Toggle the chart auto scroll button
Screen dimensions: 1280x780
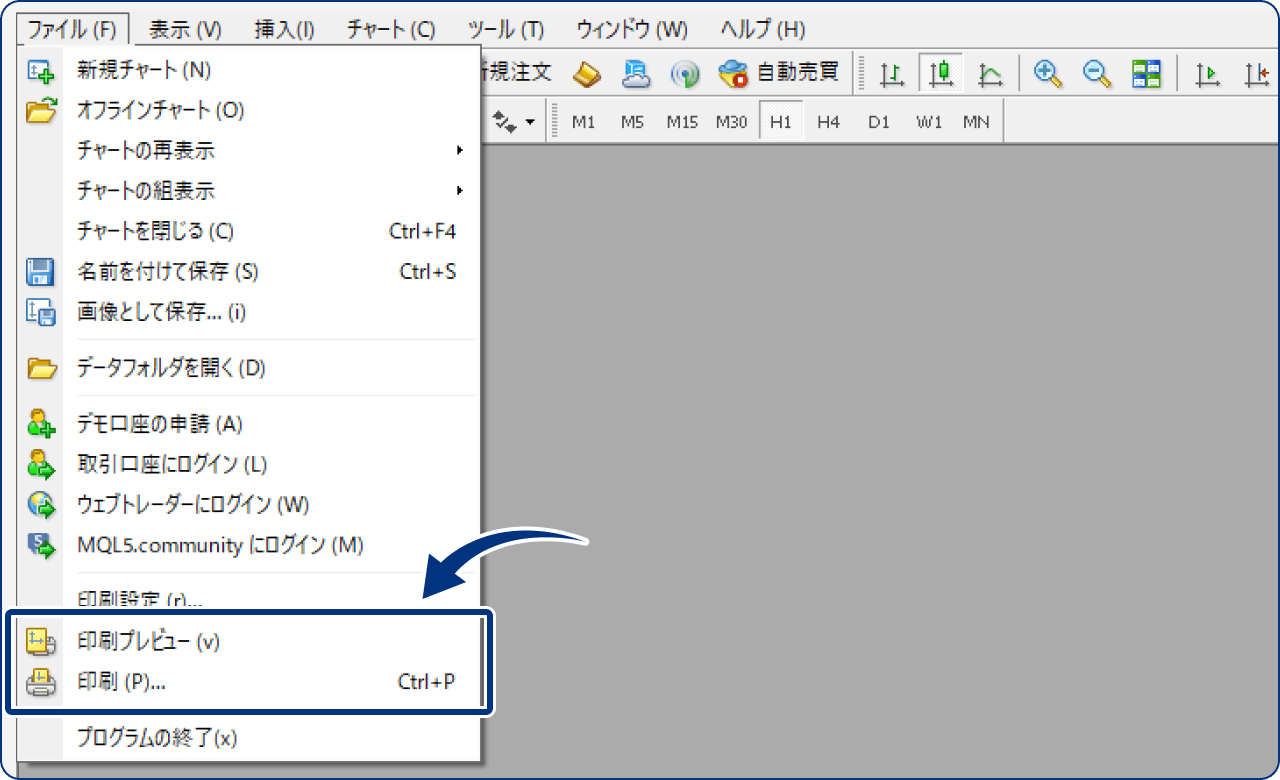point(1208,73)
